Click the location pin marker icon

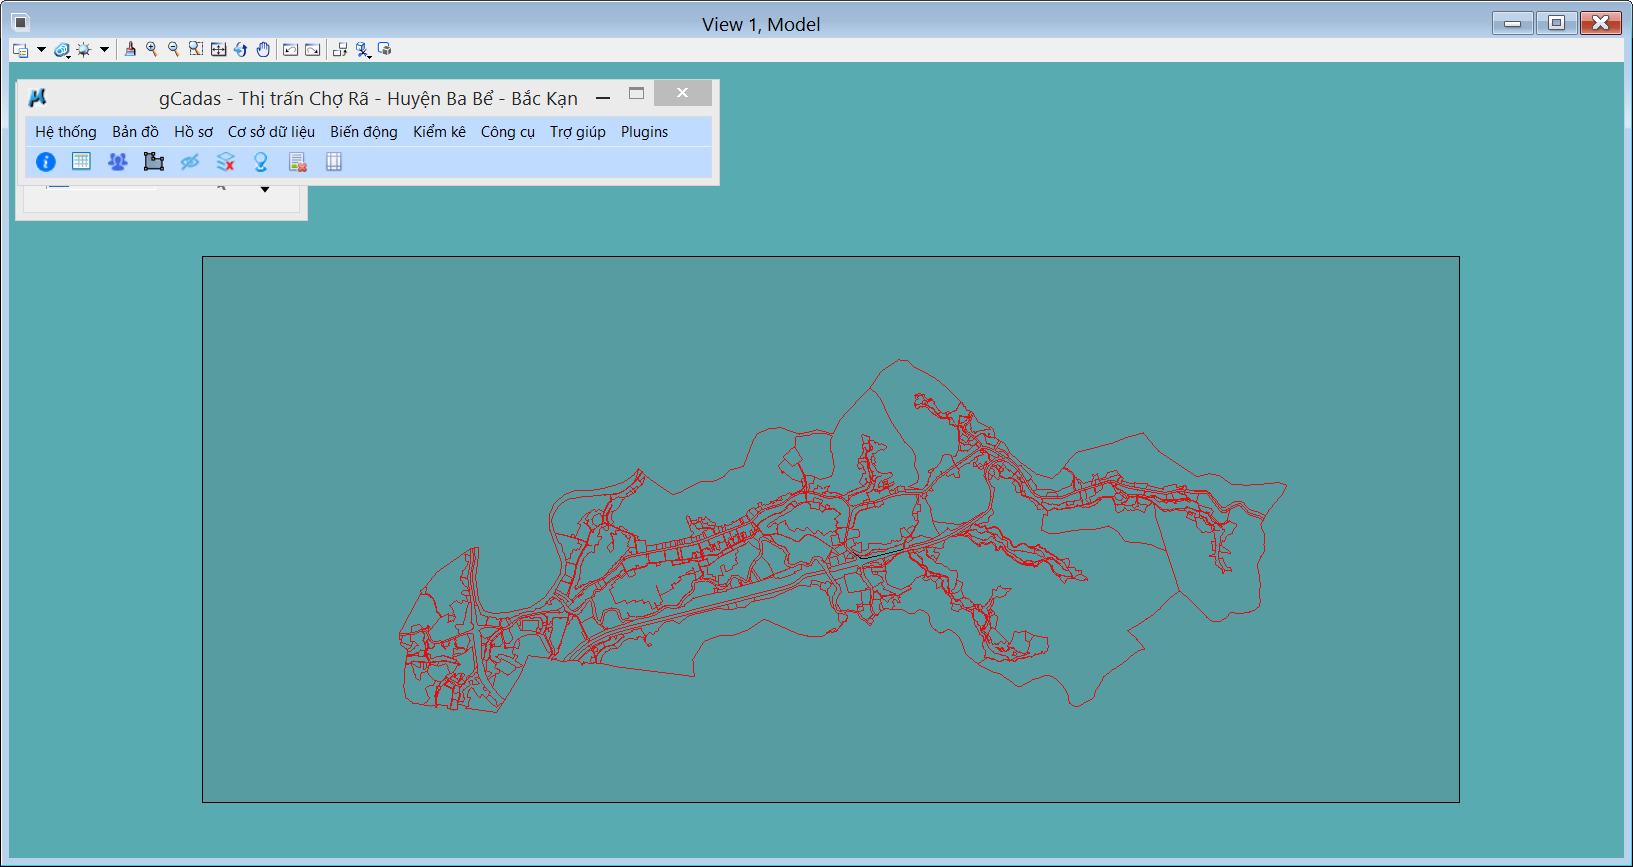[261, 162]
